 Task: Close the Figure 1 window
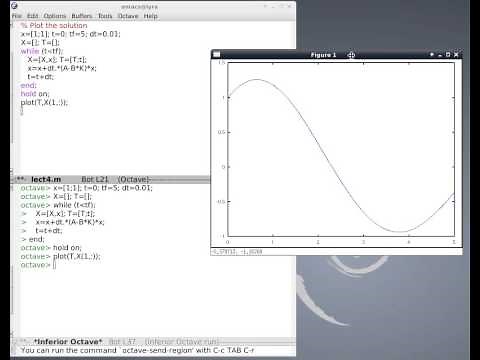click(x=456, y=54)
